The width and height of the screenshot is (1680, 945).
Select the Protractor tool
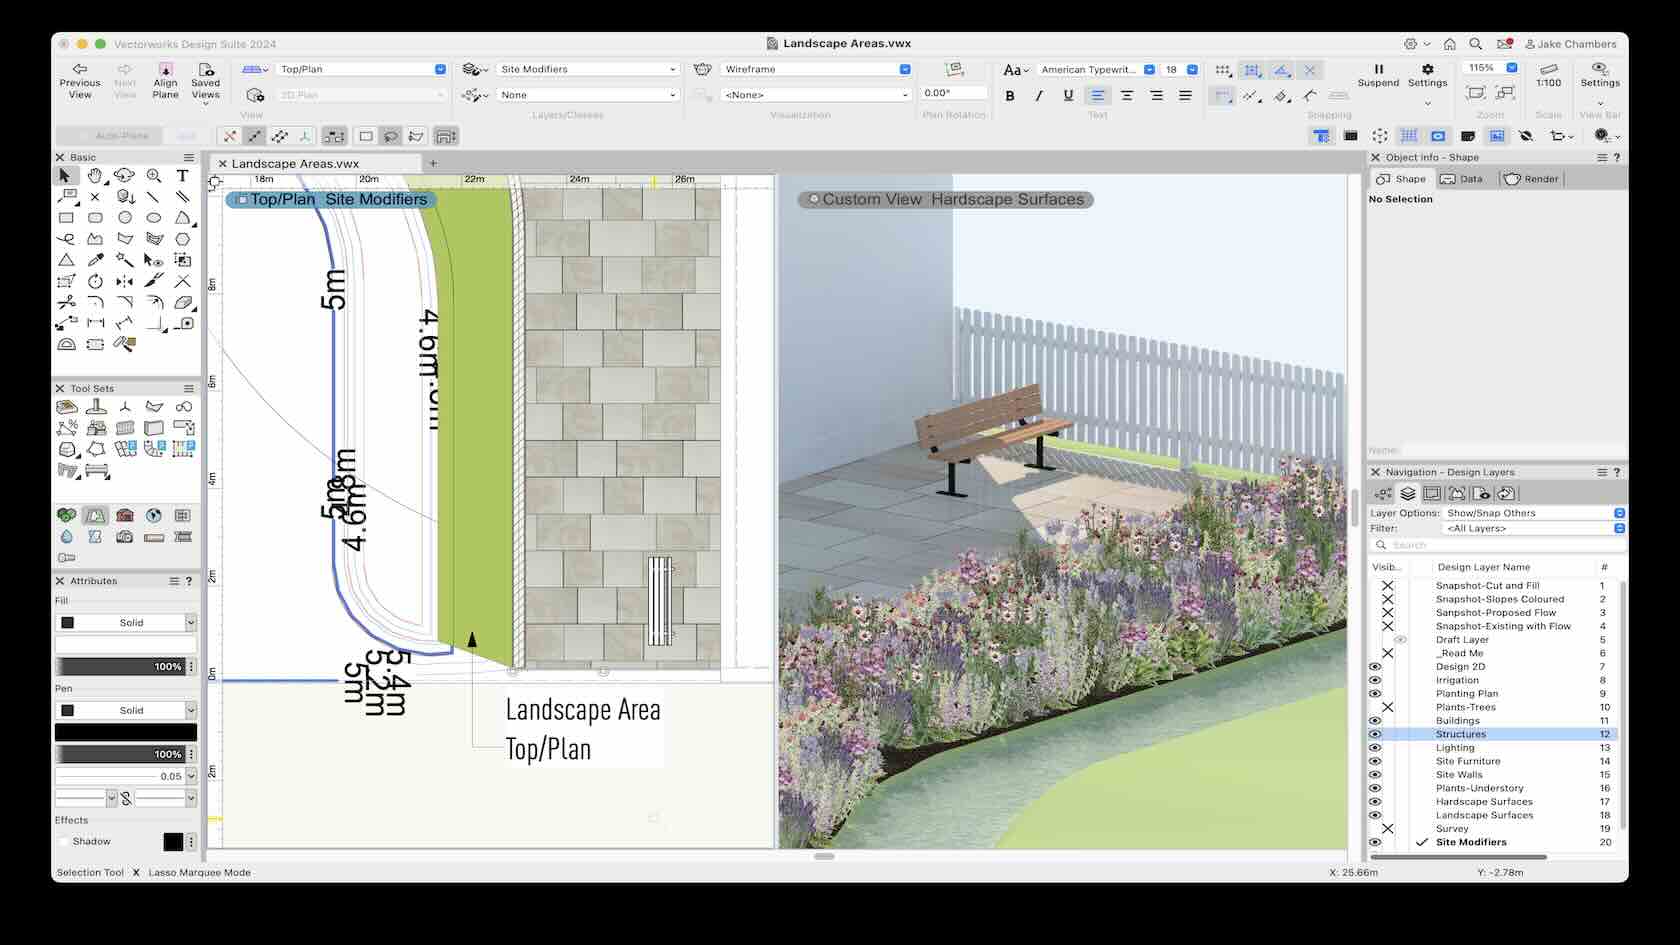coord(66,342)
